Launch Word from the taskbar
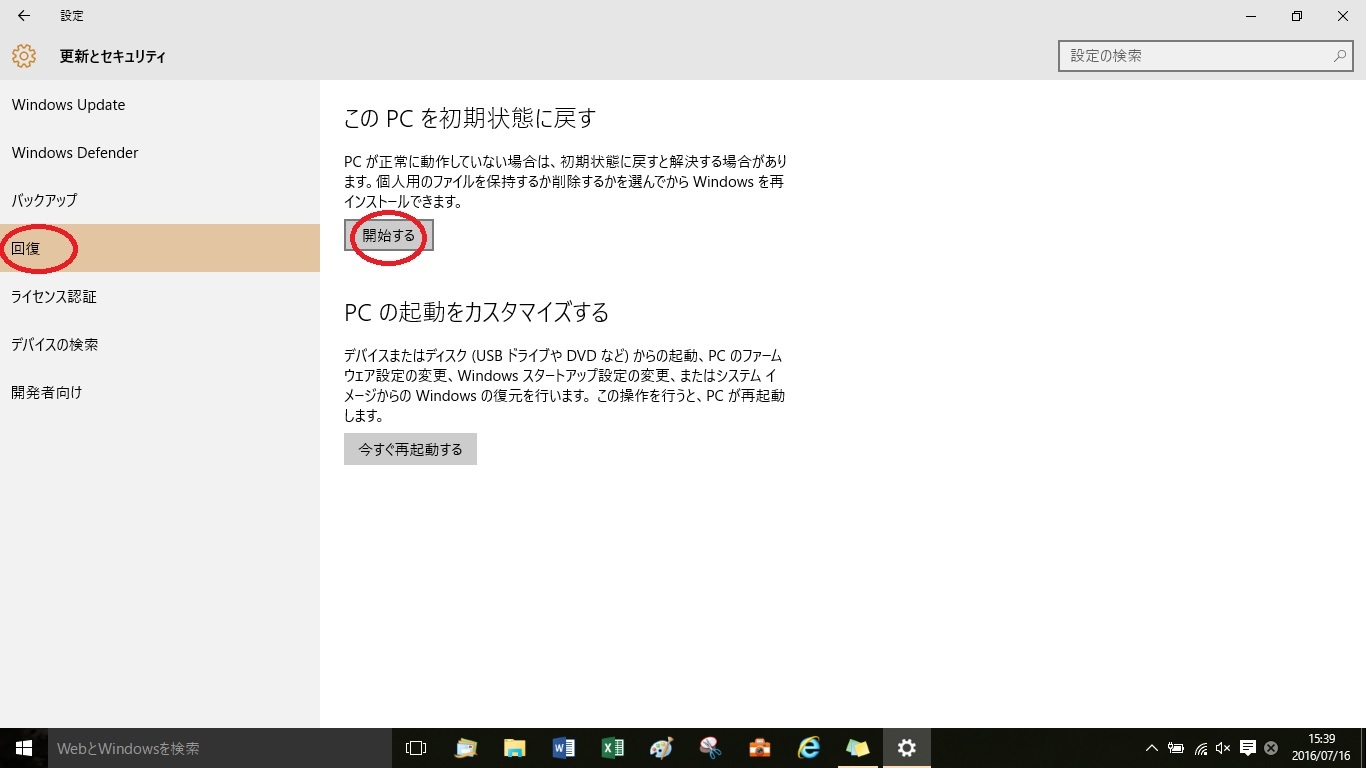The height and width of the screenshot is (768, 1366). click(563, 748)
